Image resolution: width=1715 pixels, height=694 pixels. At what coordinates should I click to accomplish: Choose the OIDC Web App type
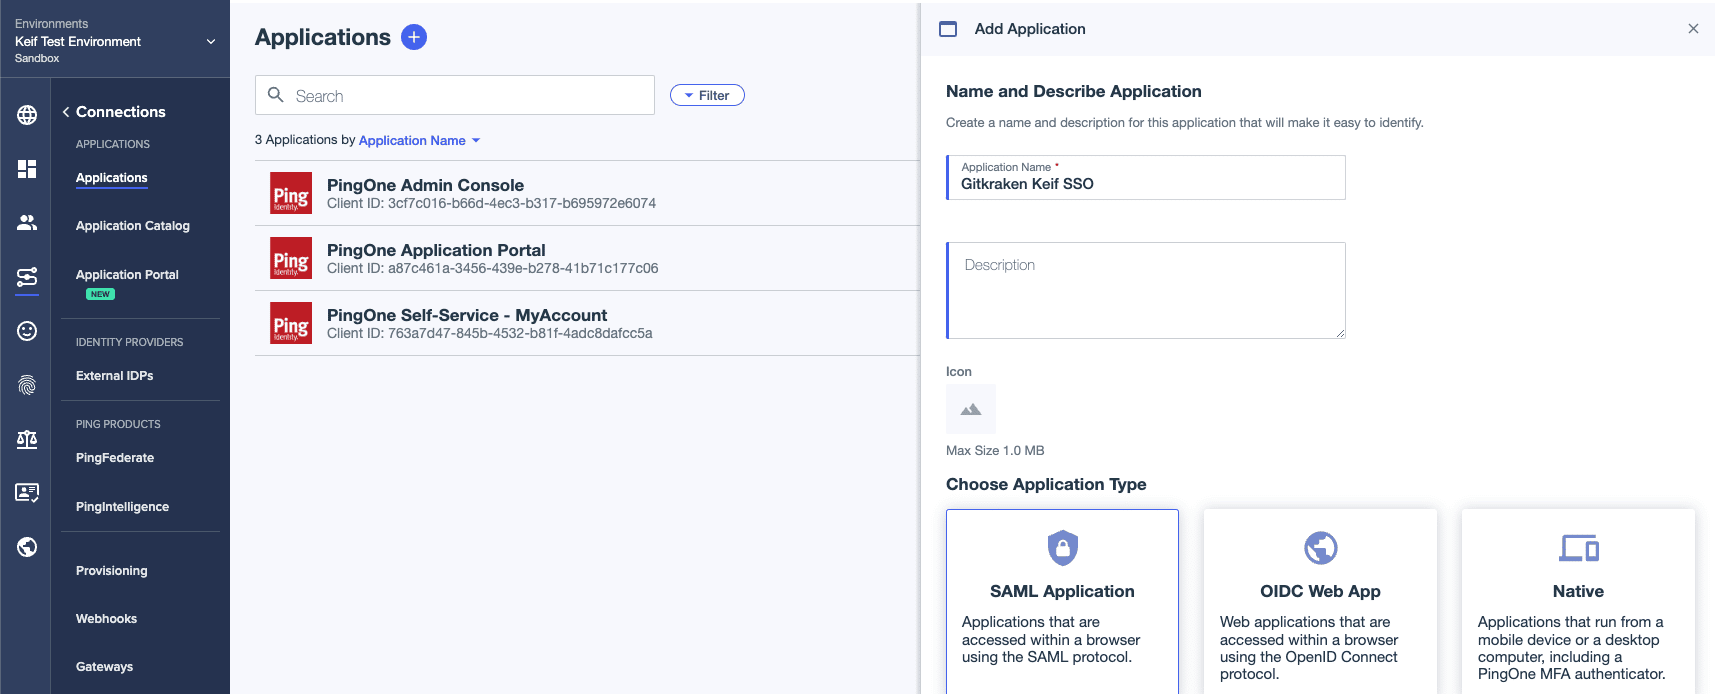(x=1320, y=601)
